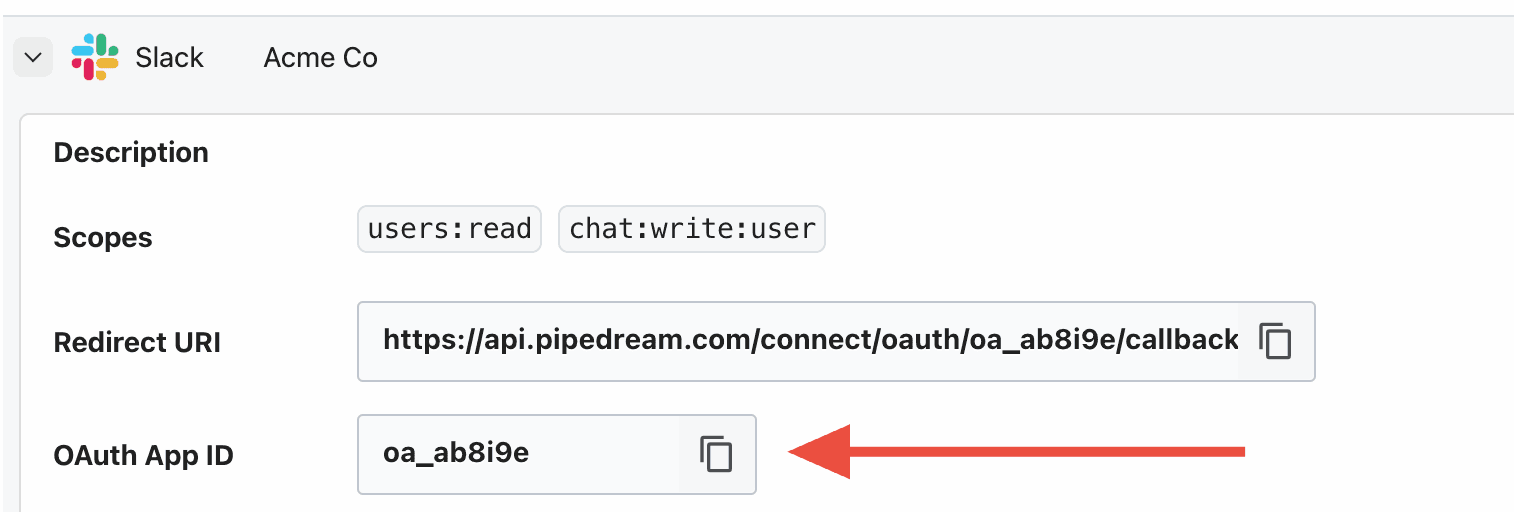Collapse the Slack app row chevron
This screenshot has width=1514, height=512.
(32, 58)
